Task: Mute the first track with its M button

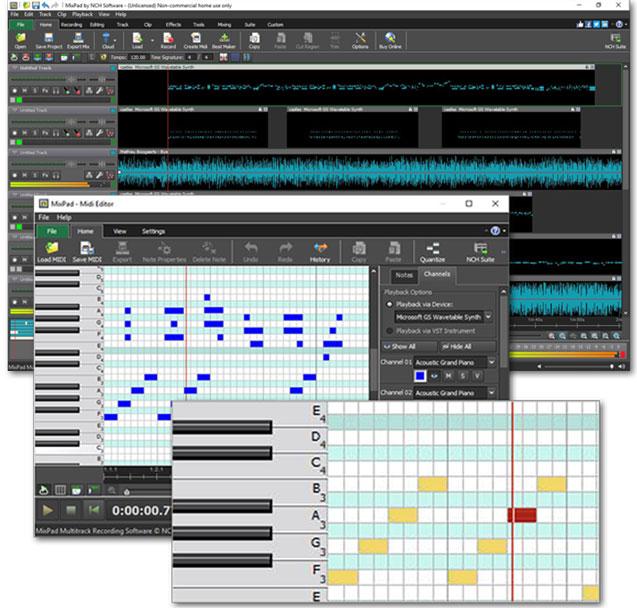Action: click(x=25, y=91)
